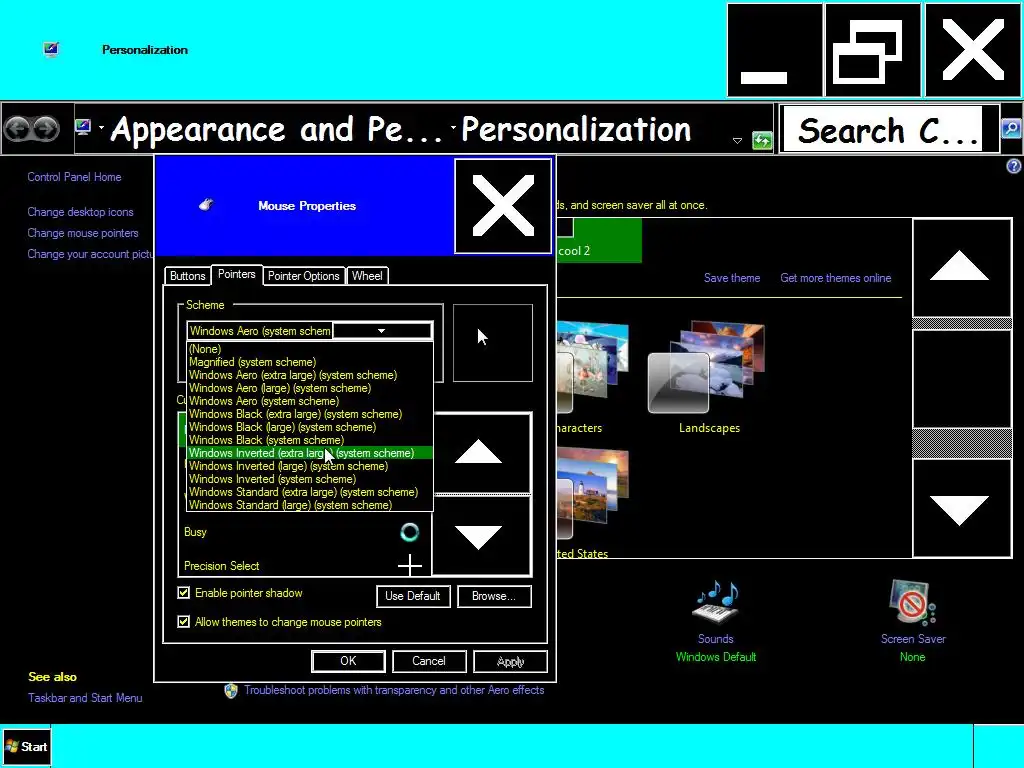Click the Personalization window title icon
The width and height of the screenshot is (1024, 768).
[x=51, y=50]
